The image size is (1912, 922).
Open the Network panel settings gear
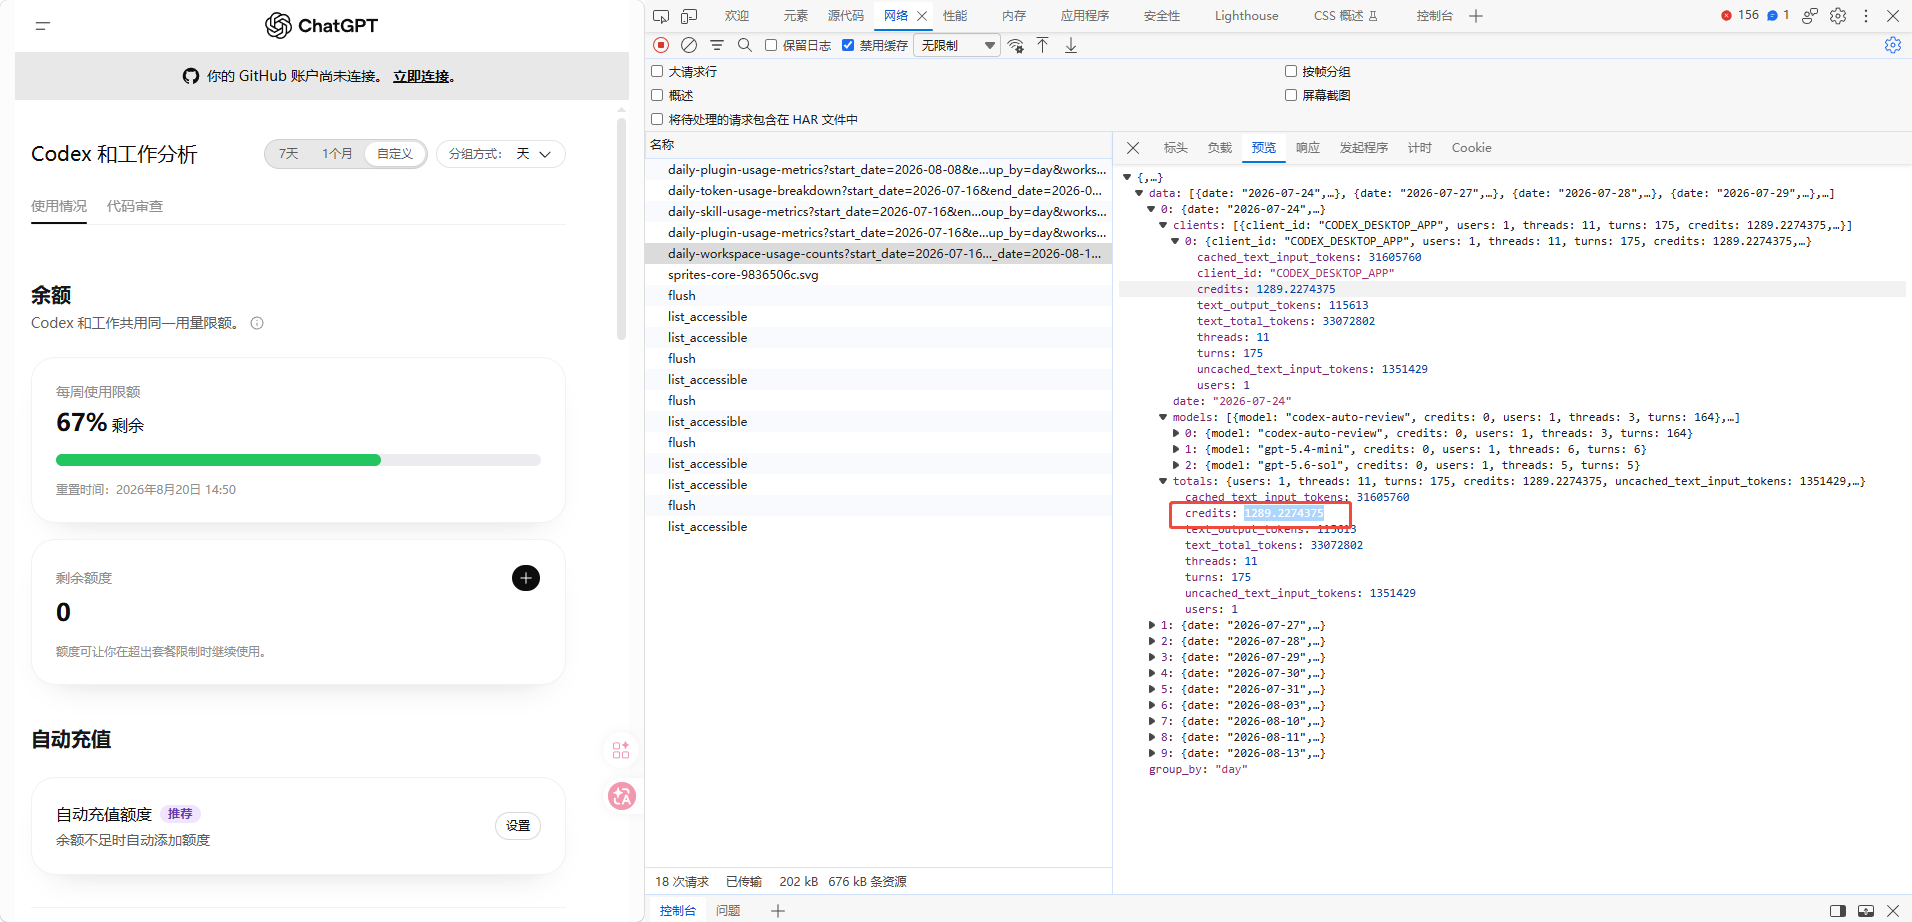pos(1893,45)
